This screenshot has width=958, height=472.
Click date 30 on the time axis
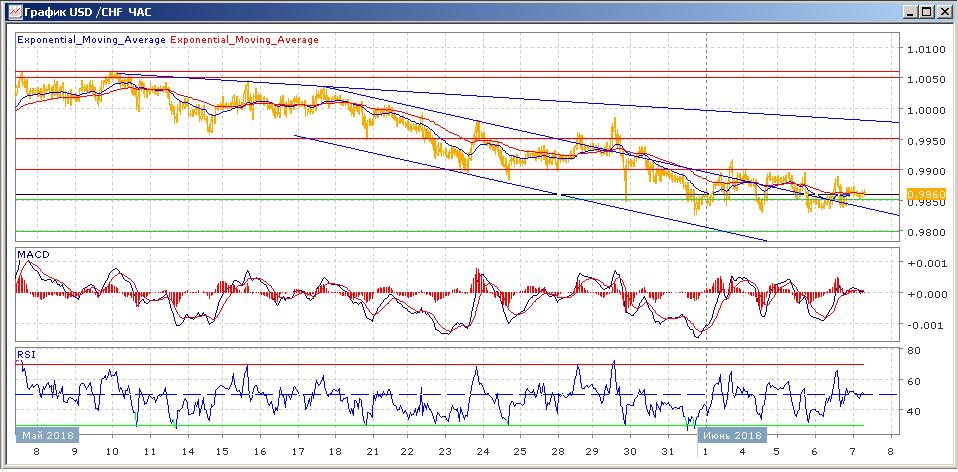point(629,452)
